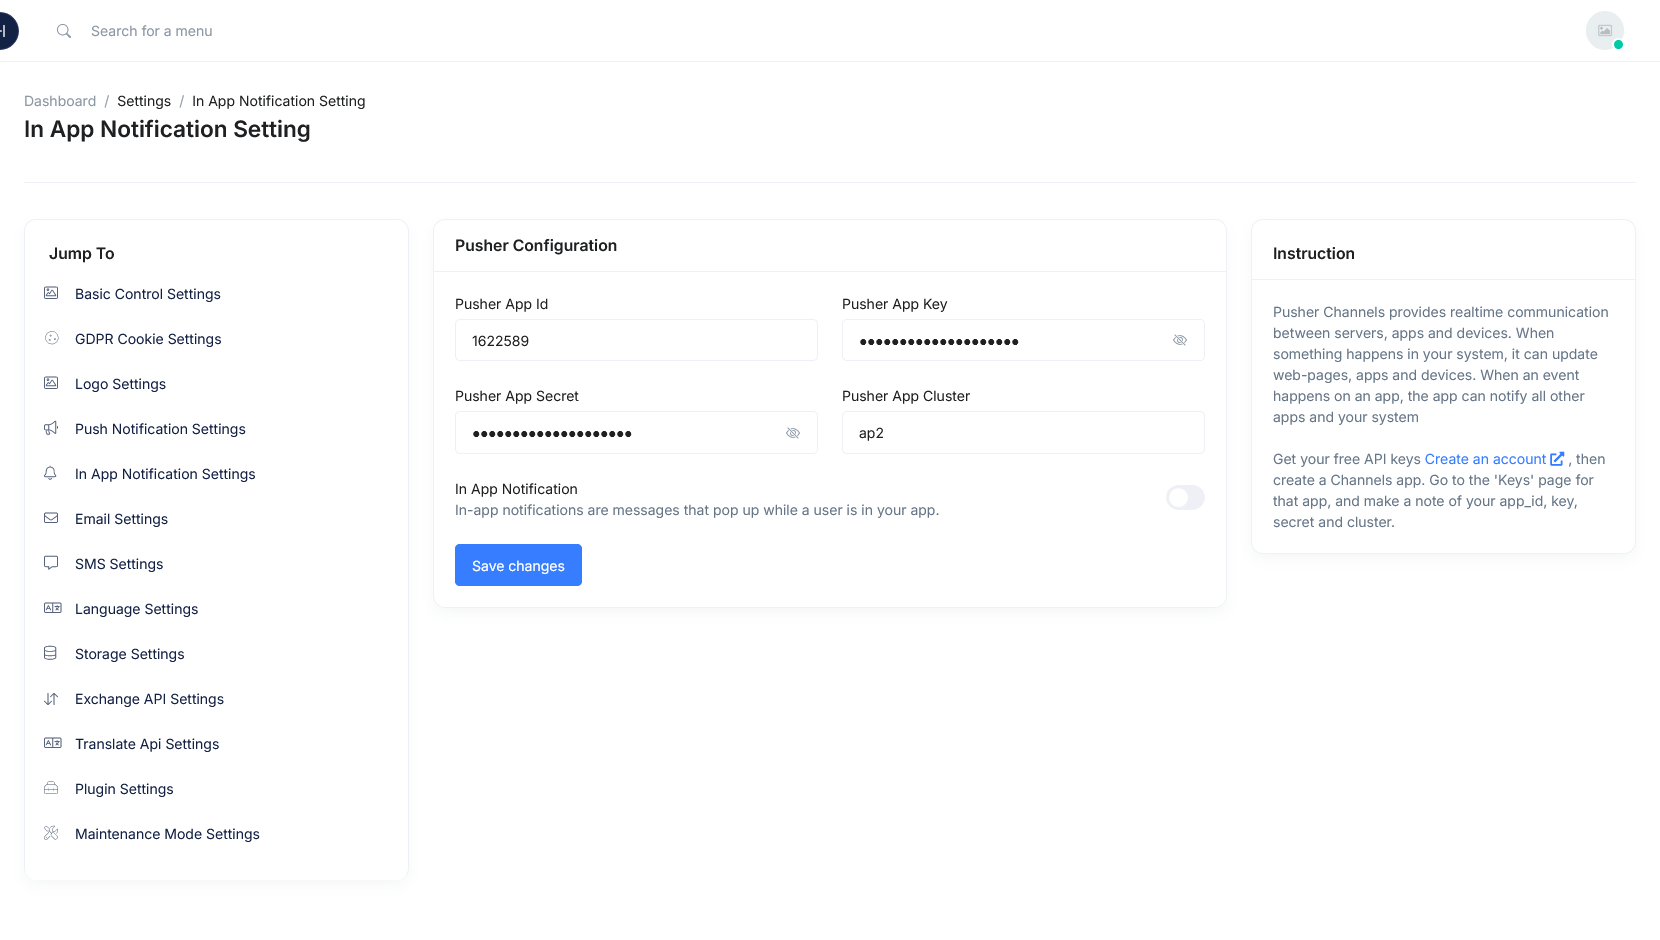
Task: Click the Maintenance Mode tools icon
Action: (x=51, y=833)
